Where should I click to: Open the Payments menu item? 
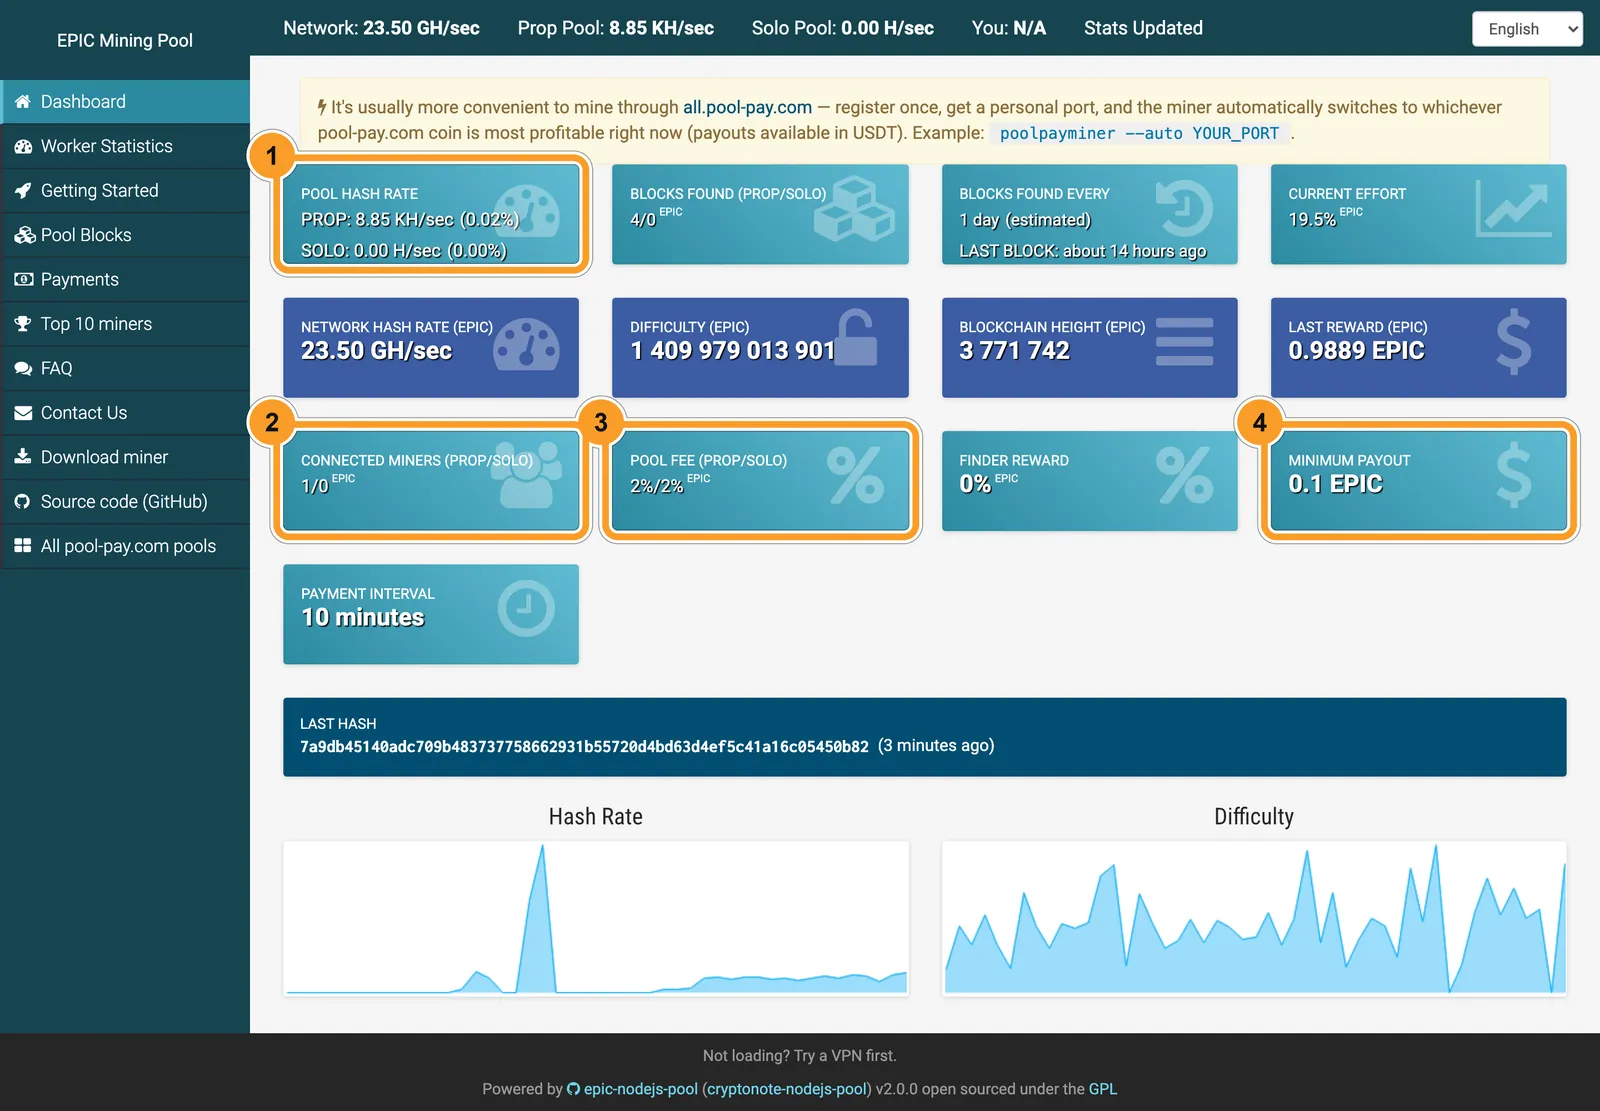(125, 280)
